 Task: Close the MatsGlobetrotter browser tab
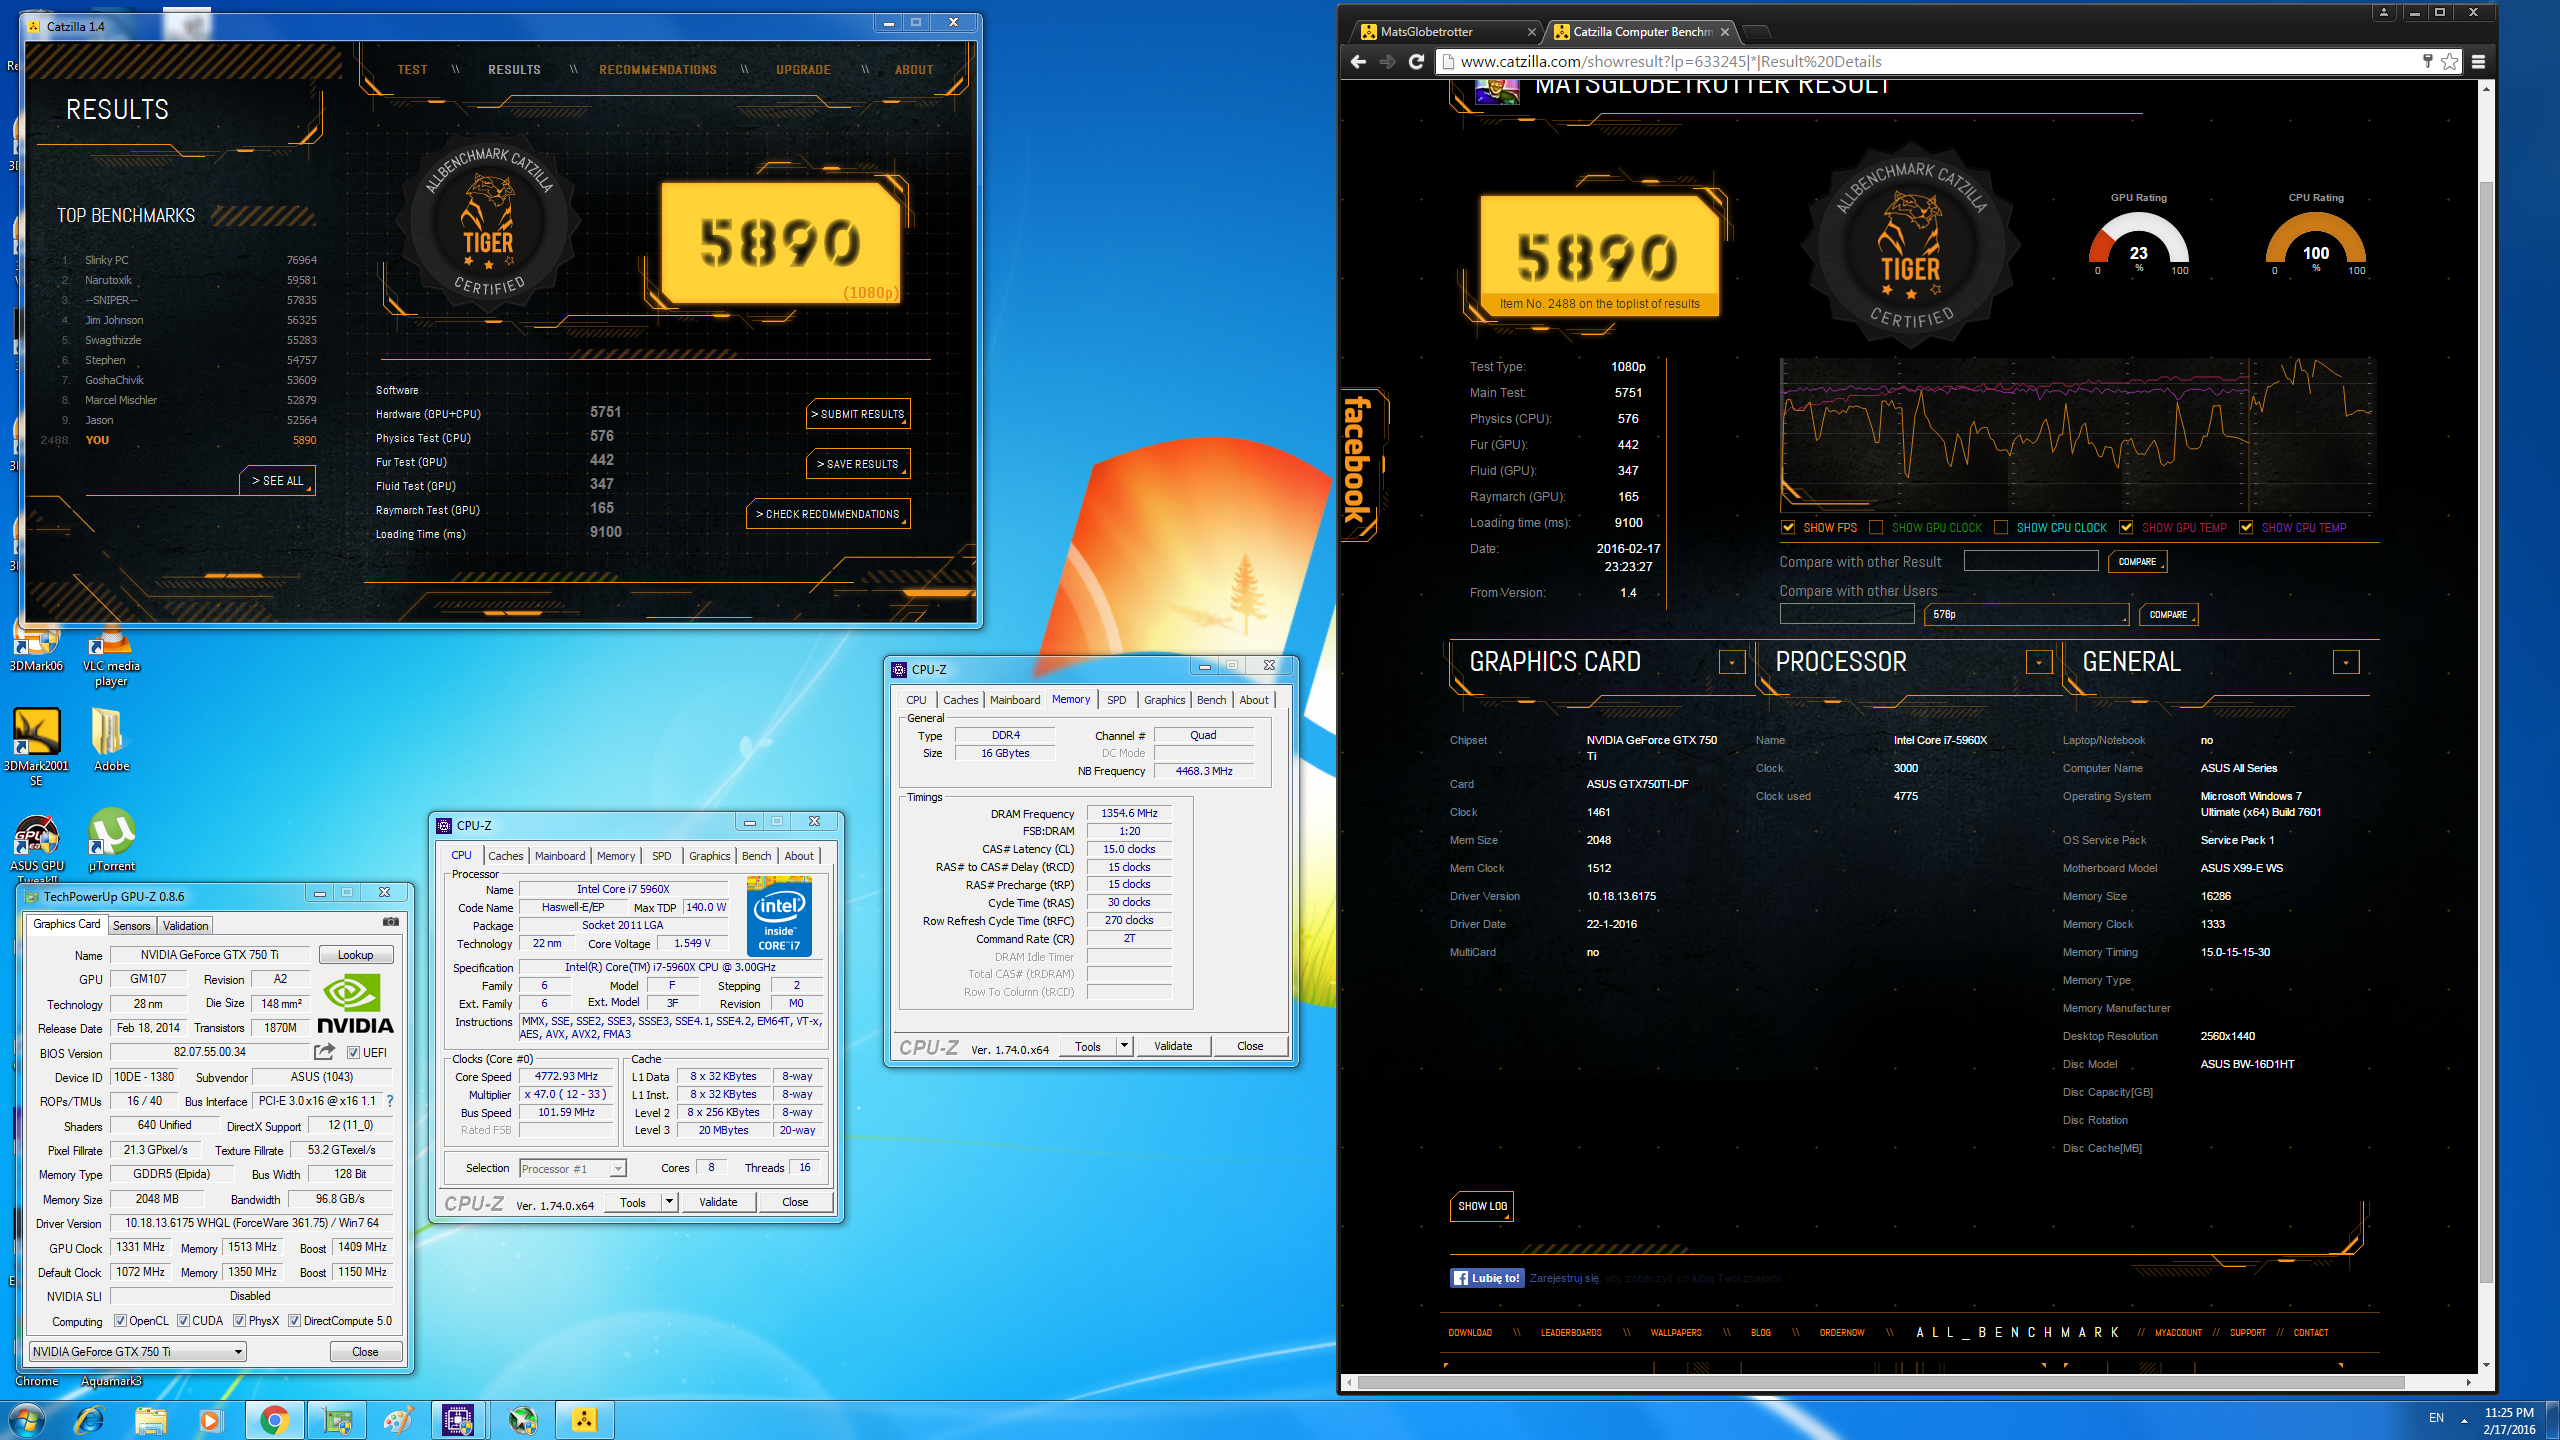click(1531, 32)
